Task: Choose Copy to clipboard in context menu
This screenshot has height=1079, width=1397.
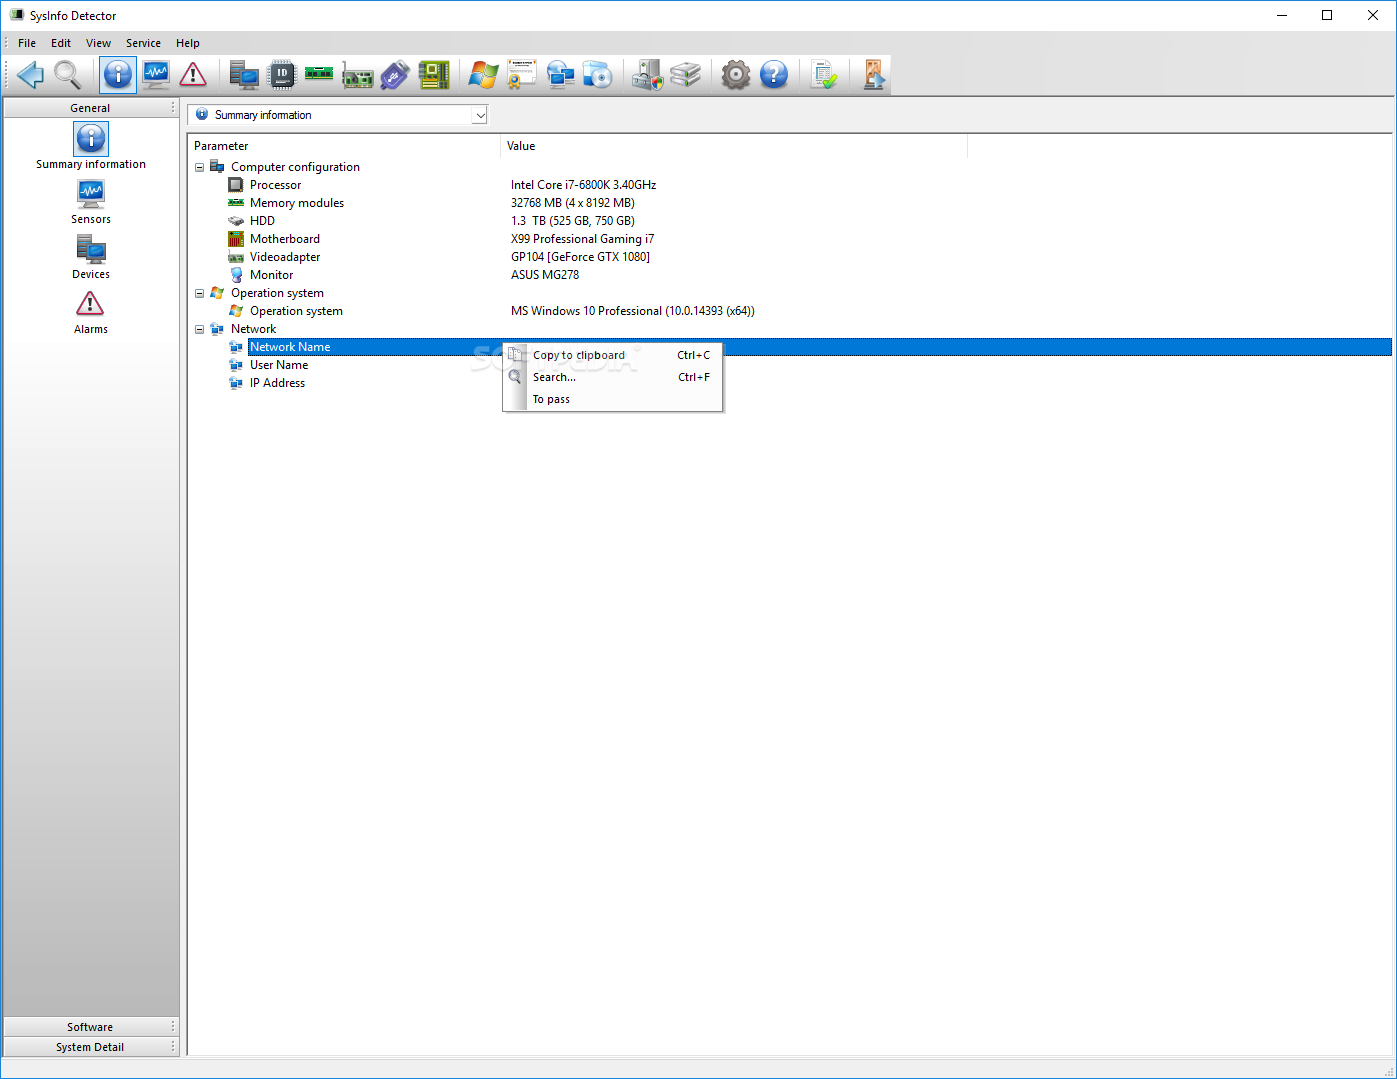Action: [x=613, y=355]
